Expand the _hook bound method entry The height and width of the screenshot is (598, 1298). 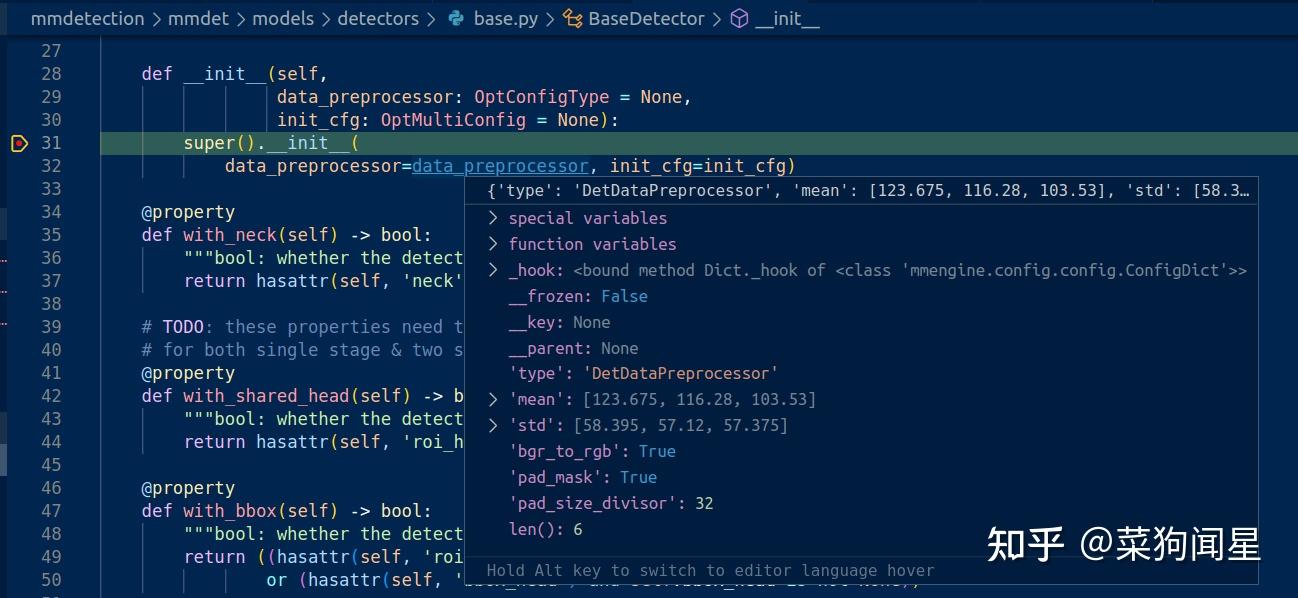[491, 270]
